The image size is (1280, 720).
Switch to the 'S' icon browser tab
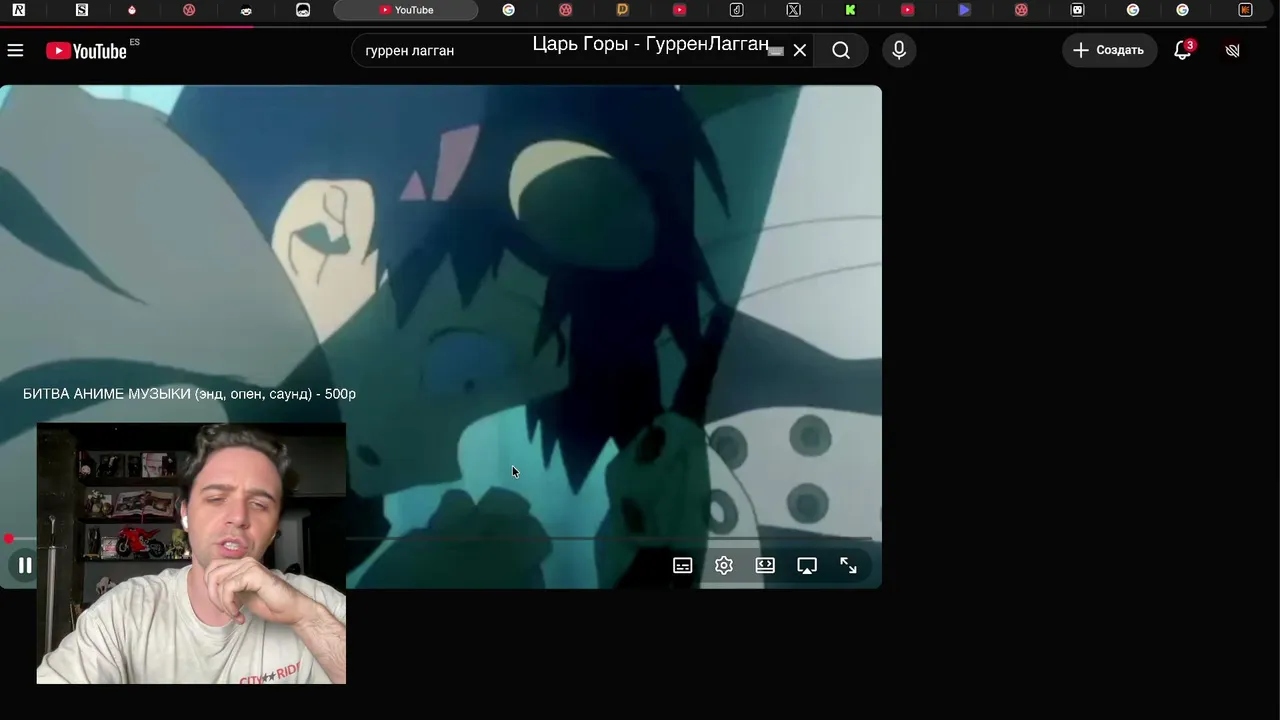[82, 10]
